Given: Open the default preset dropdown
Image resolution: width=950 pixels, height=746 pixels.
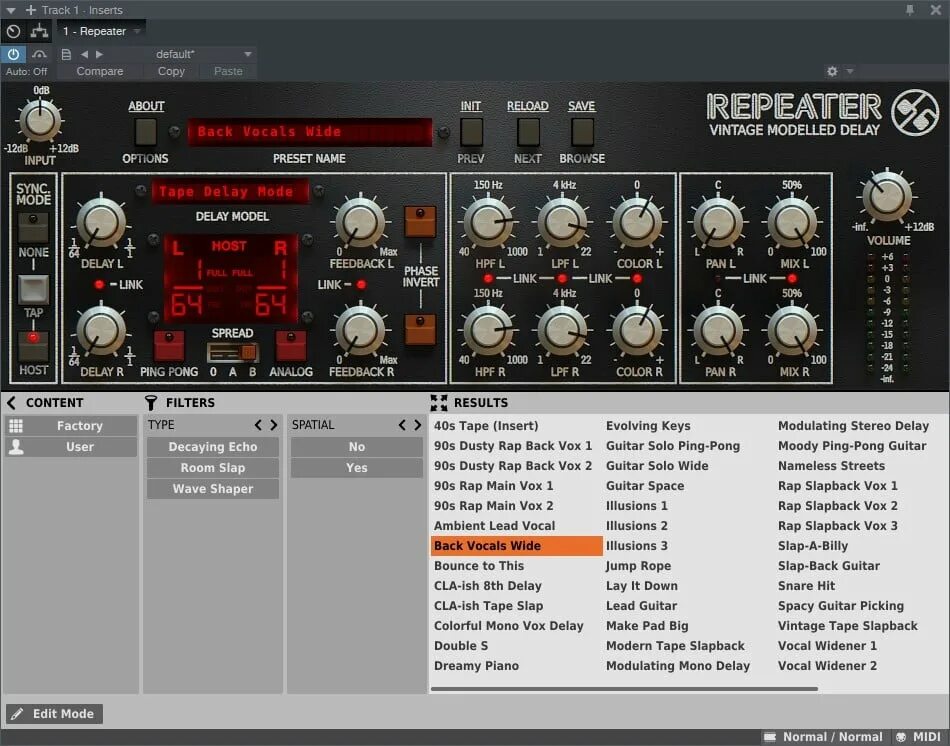Looking at the screenshot, I should (248, 55).
